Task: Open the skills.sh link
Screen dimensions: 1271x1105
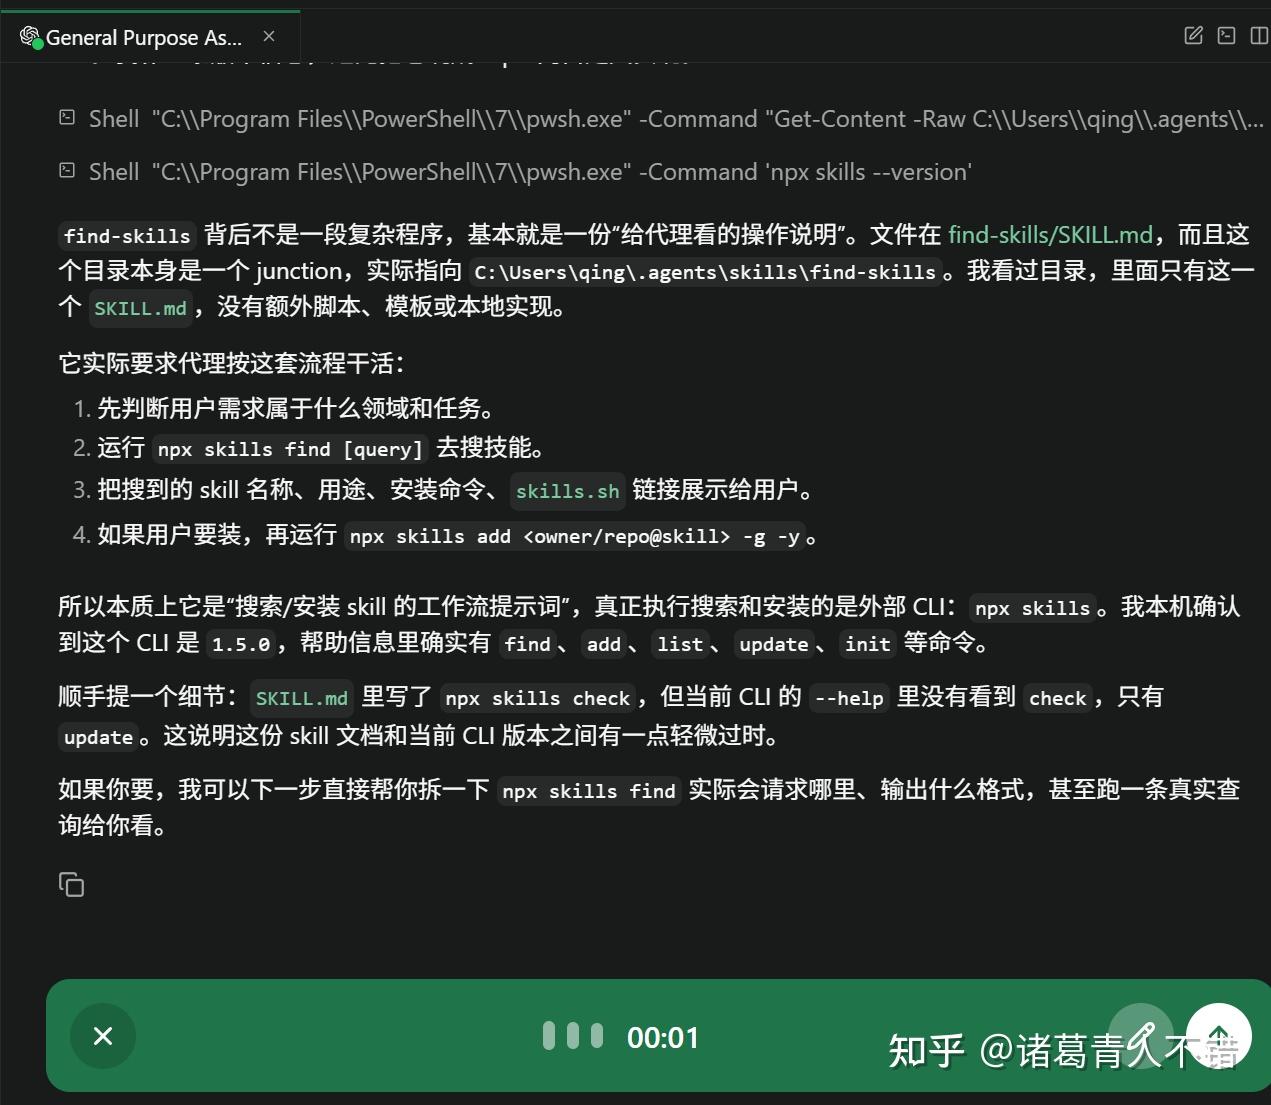Action: 567,491
